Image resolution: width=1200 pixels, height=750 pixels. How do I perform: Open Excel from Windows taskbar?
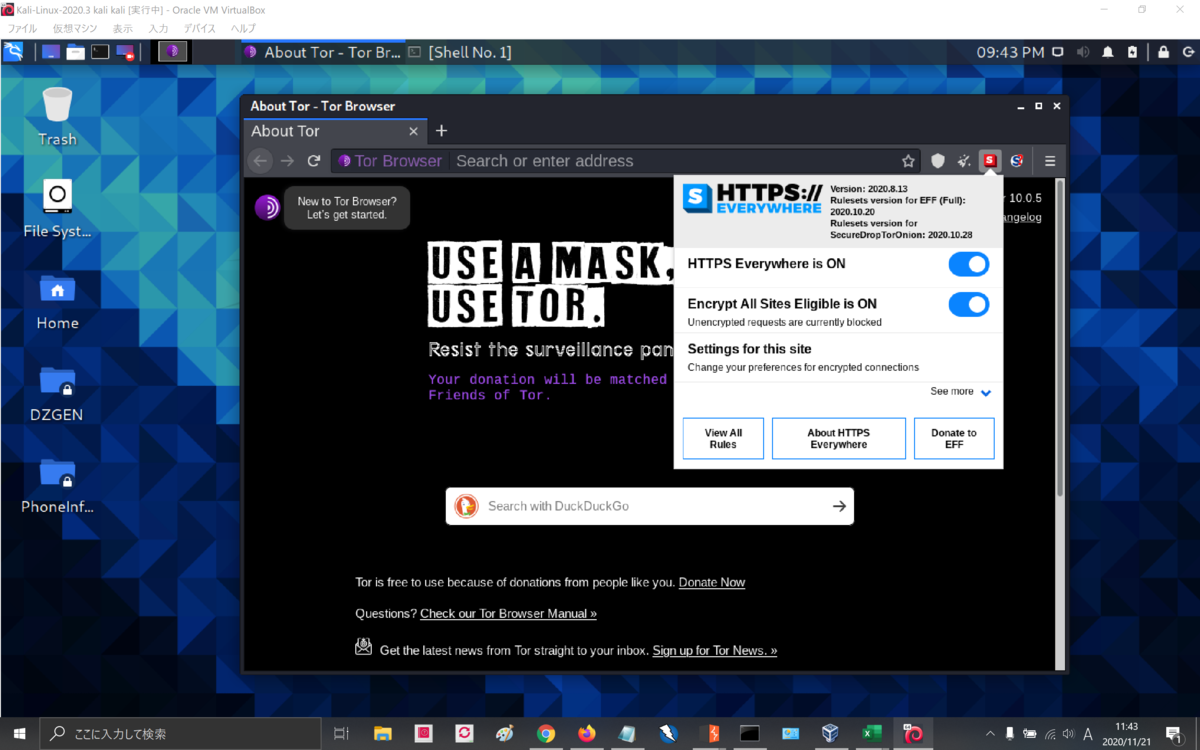pos(872,733)
